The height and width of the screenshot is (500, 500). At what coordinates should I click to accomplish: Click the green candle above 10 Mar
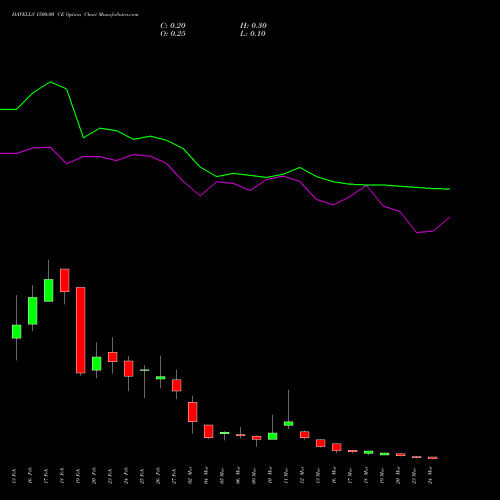(273, 436)
